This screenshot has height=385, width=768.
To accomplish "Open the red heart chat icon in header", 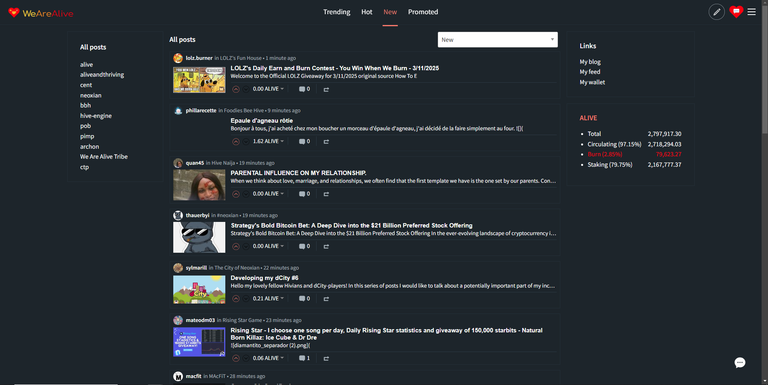I will (736, 12).
